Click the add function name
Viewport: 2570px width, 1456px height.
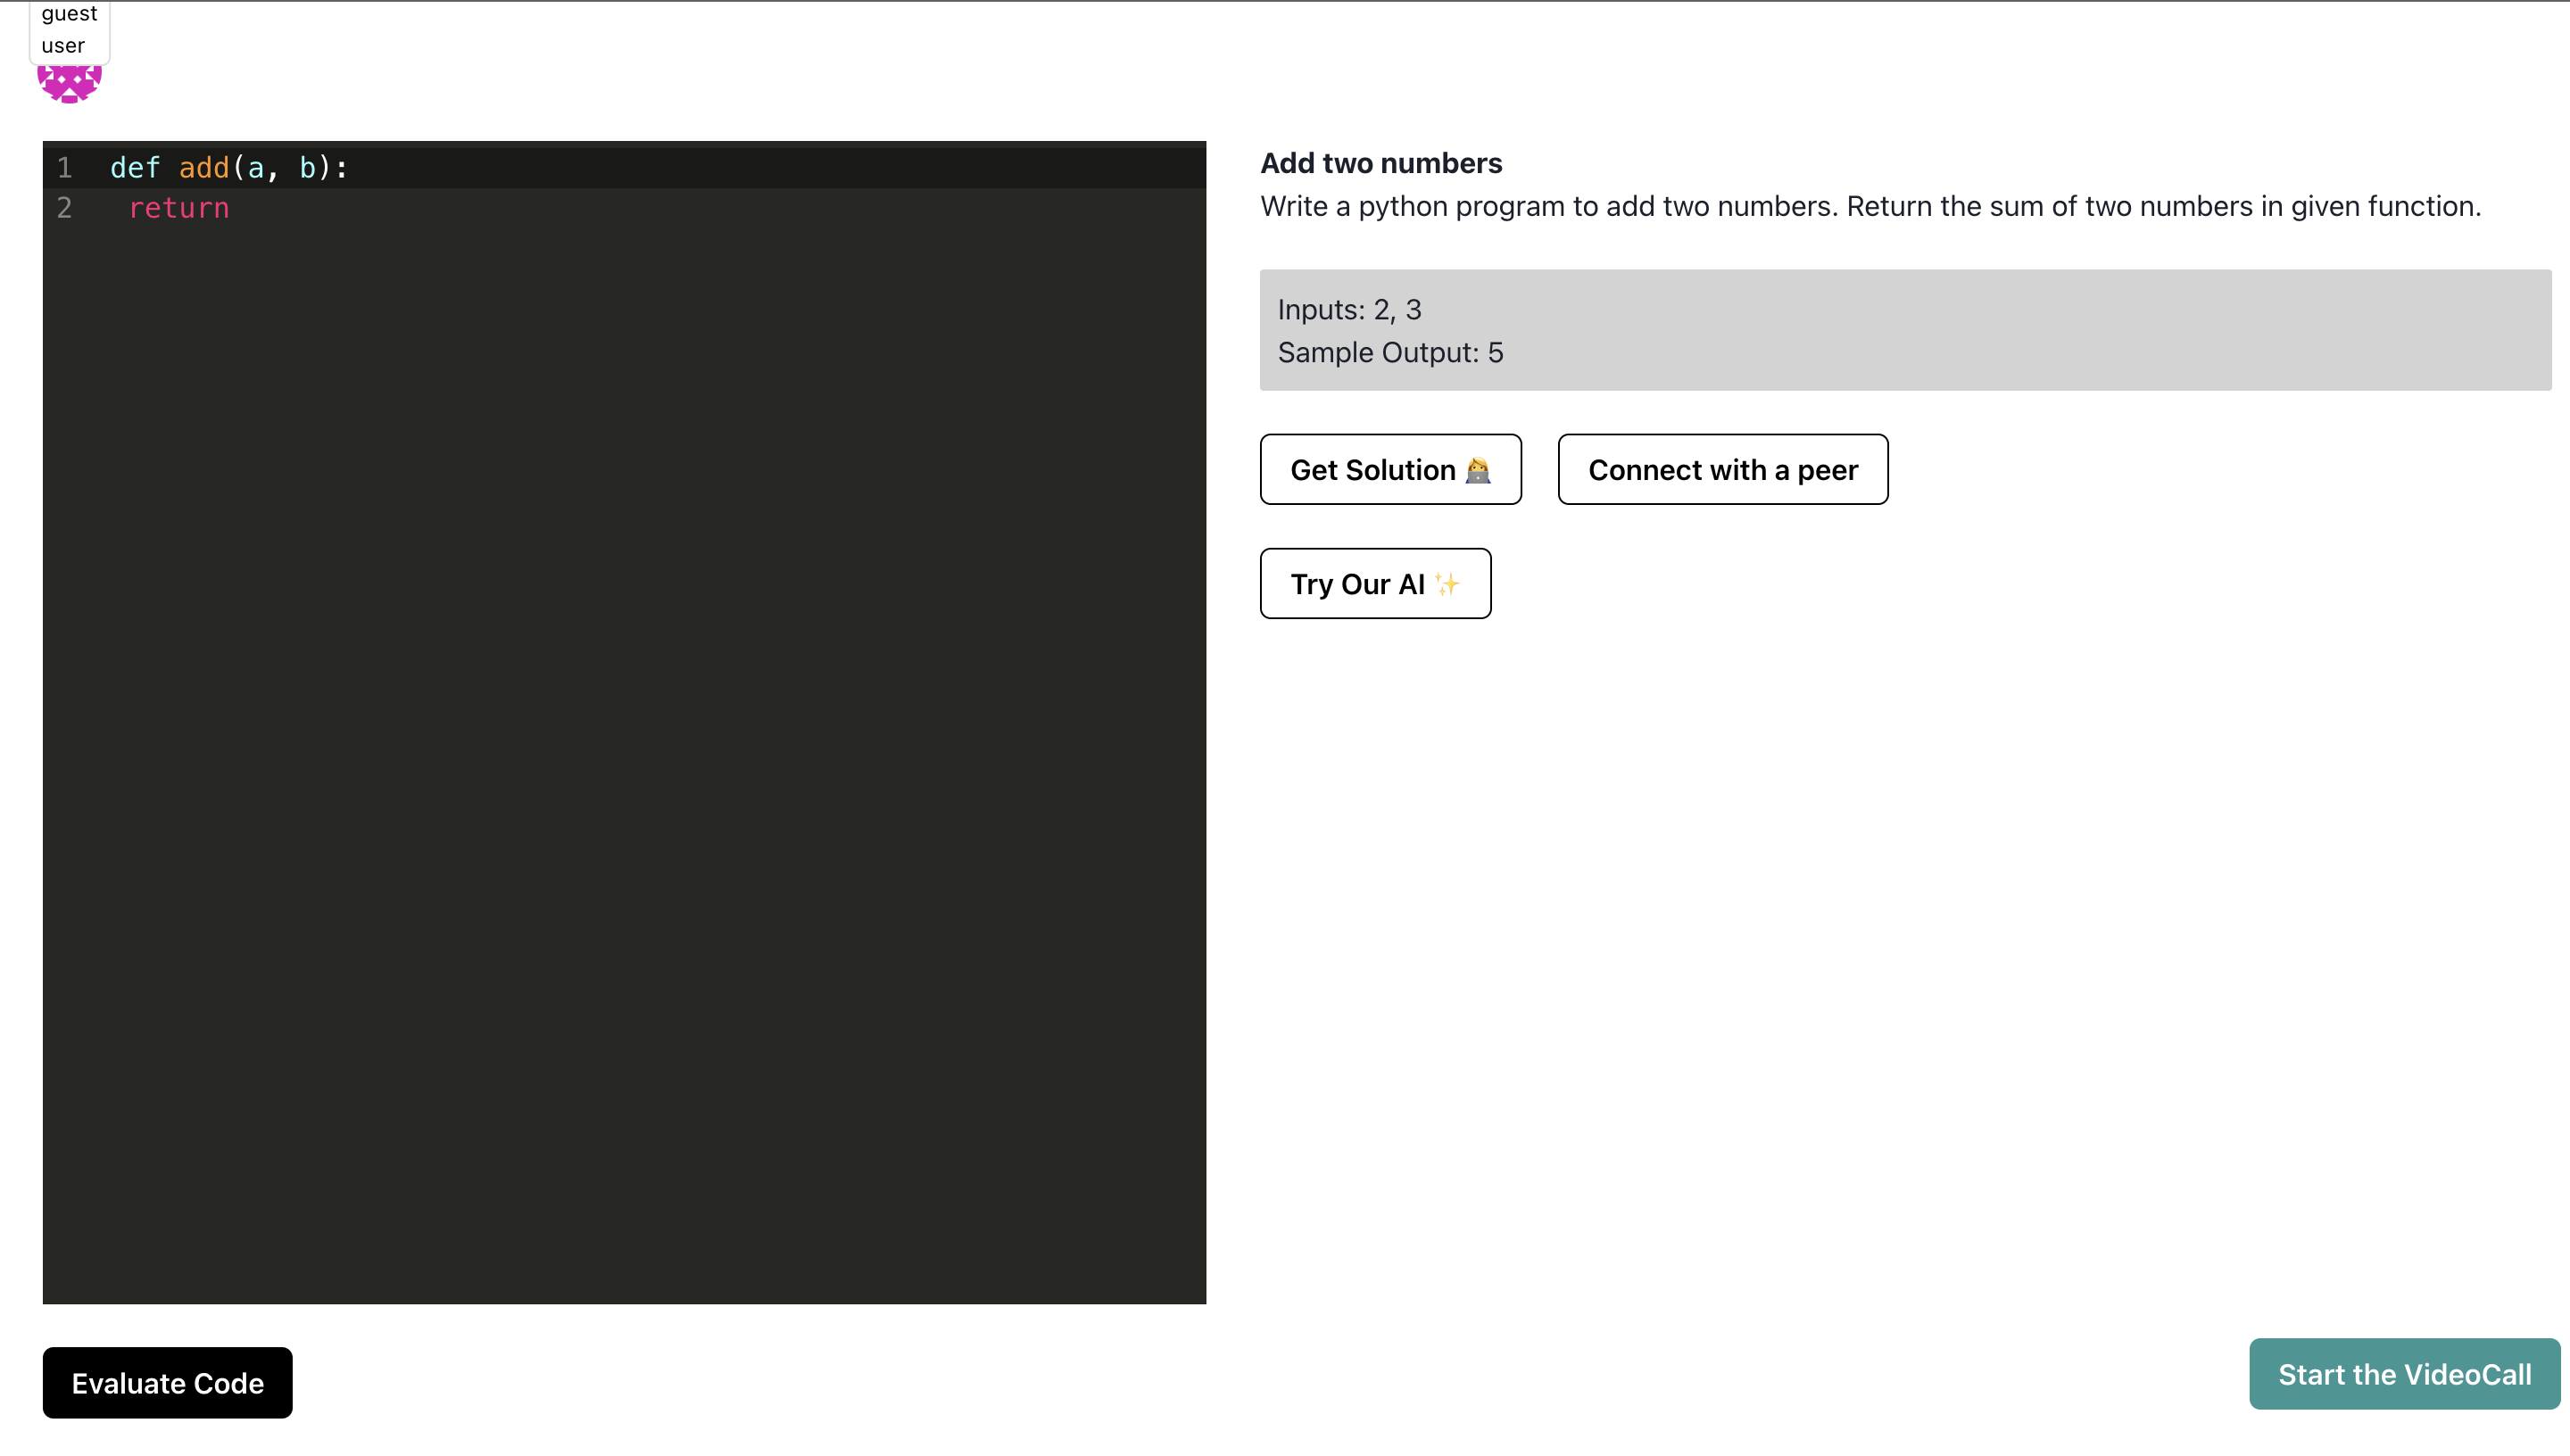(204, 168)
